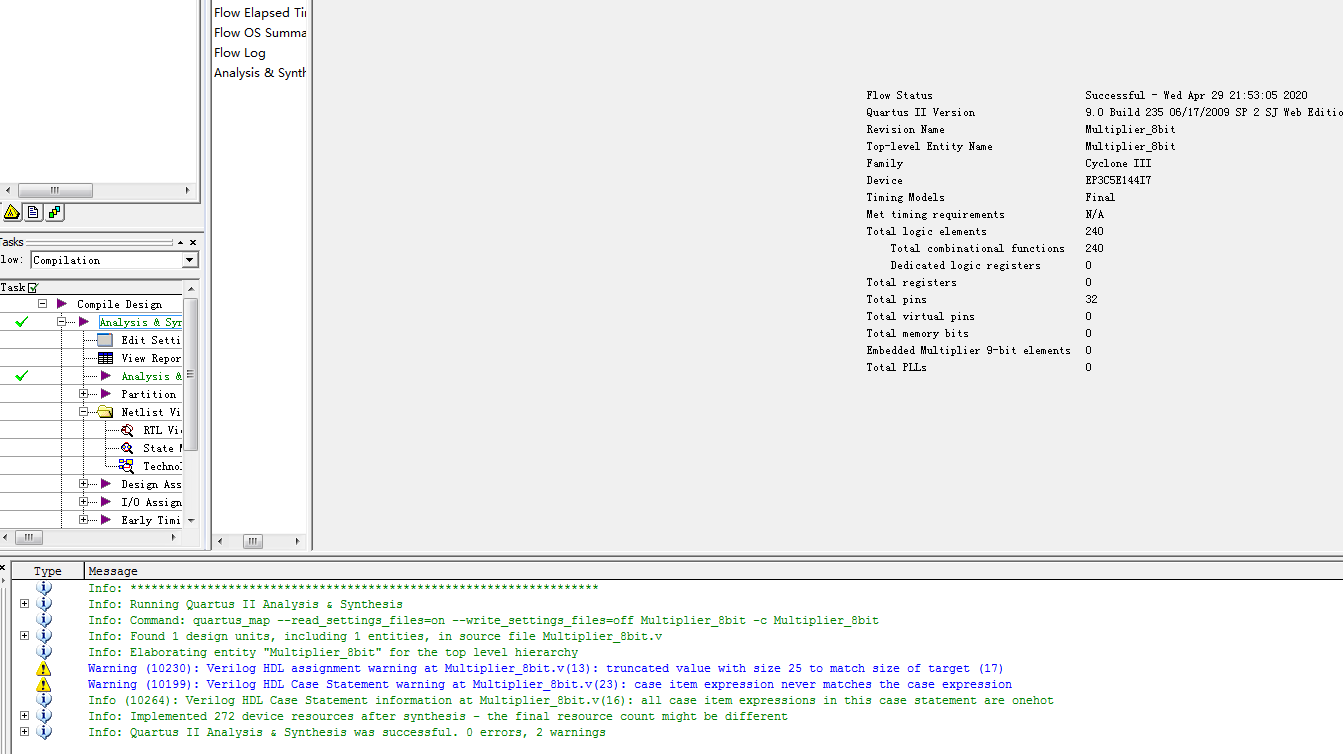Viewport: 1343px width, 754px height.
Task: Close the Tasks pane with its X
Action: [193, 242]
